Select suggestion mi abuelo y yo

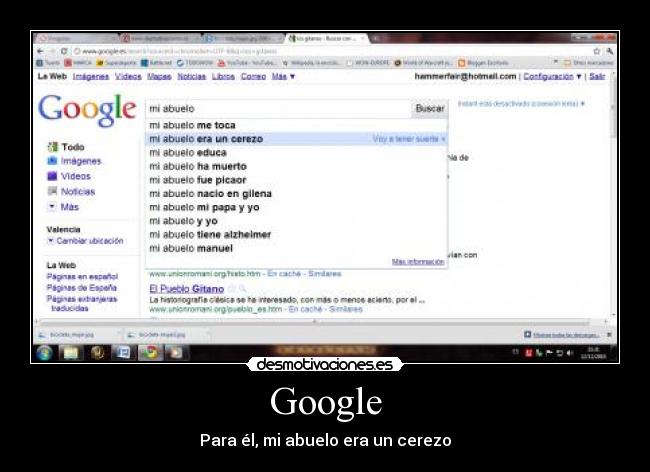click(296, 221)
